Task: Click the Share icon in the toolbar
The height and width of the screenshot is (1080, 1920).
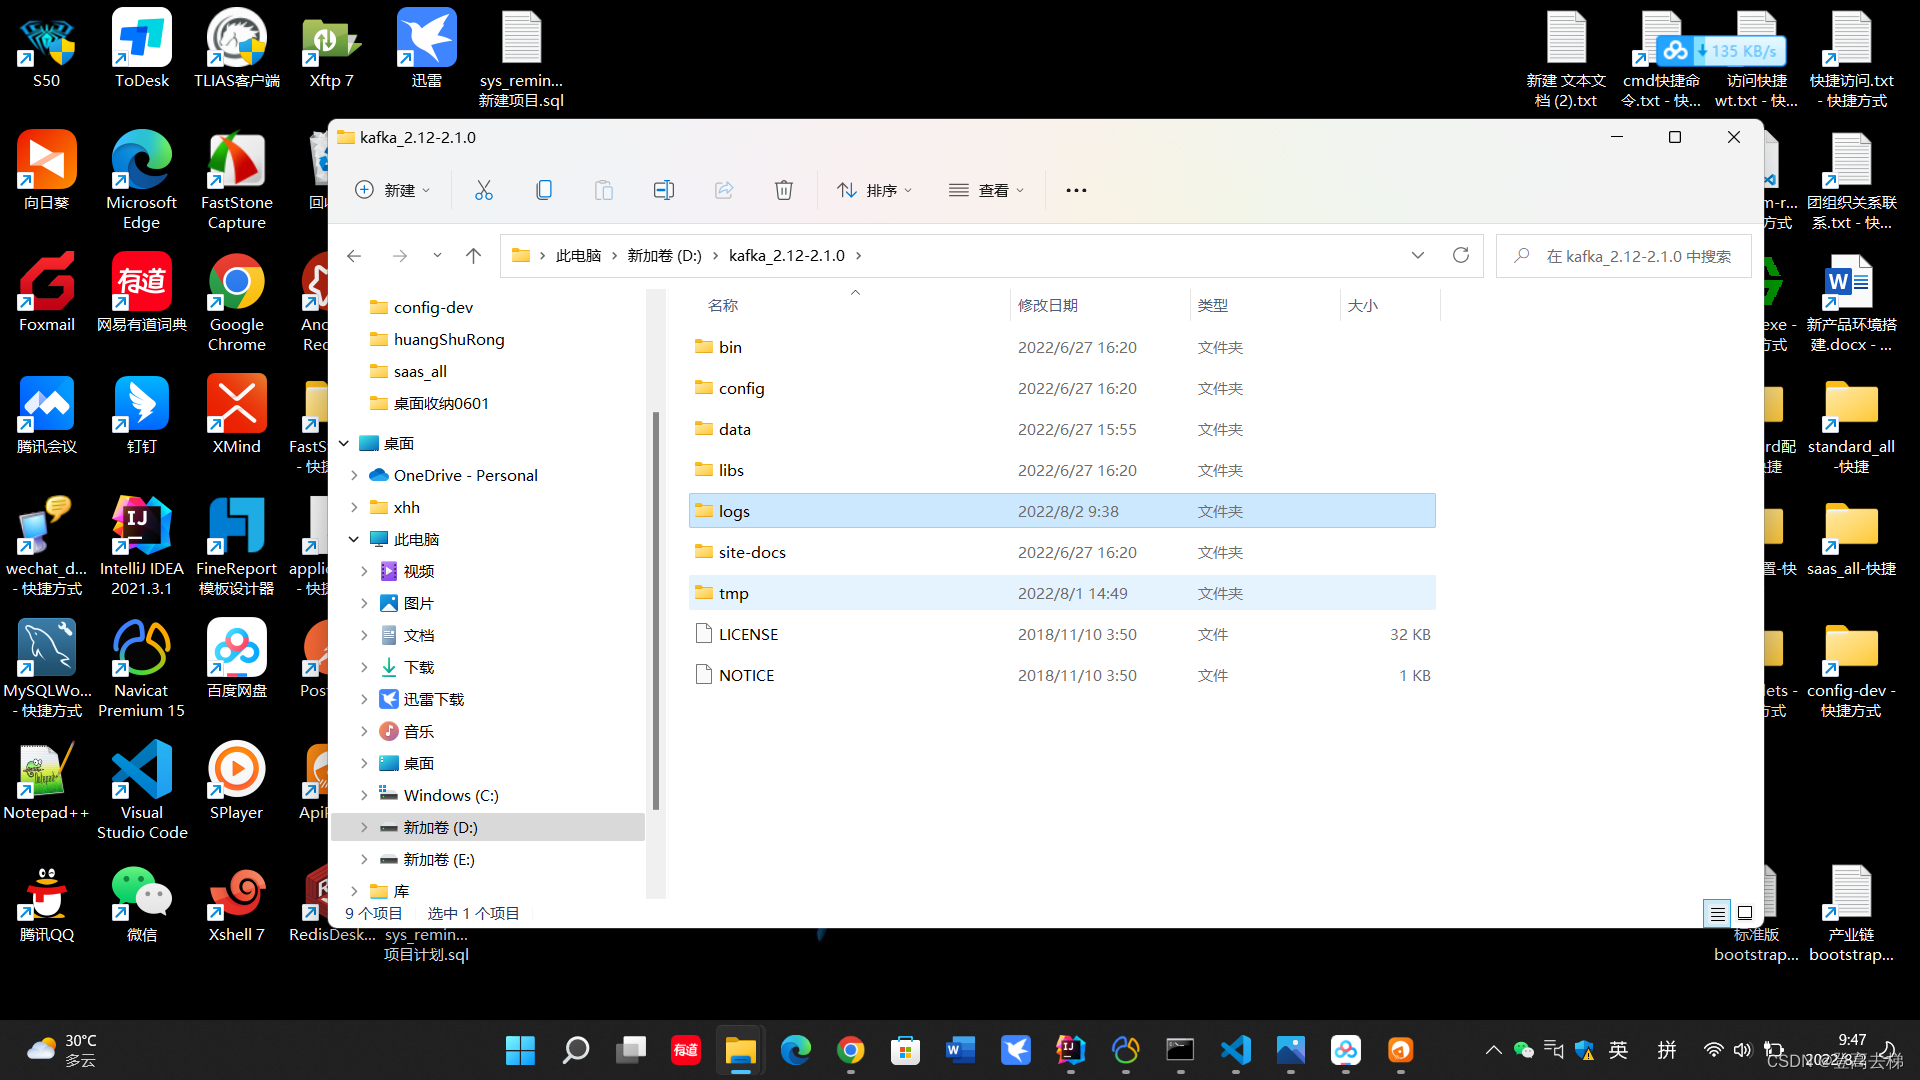Action: pos(724,190)
